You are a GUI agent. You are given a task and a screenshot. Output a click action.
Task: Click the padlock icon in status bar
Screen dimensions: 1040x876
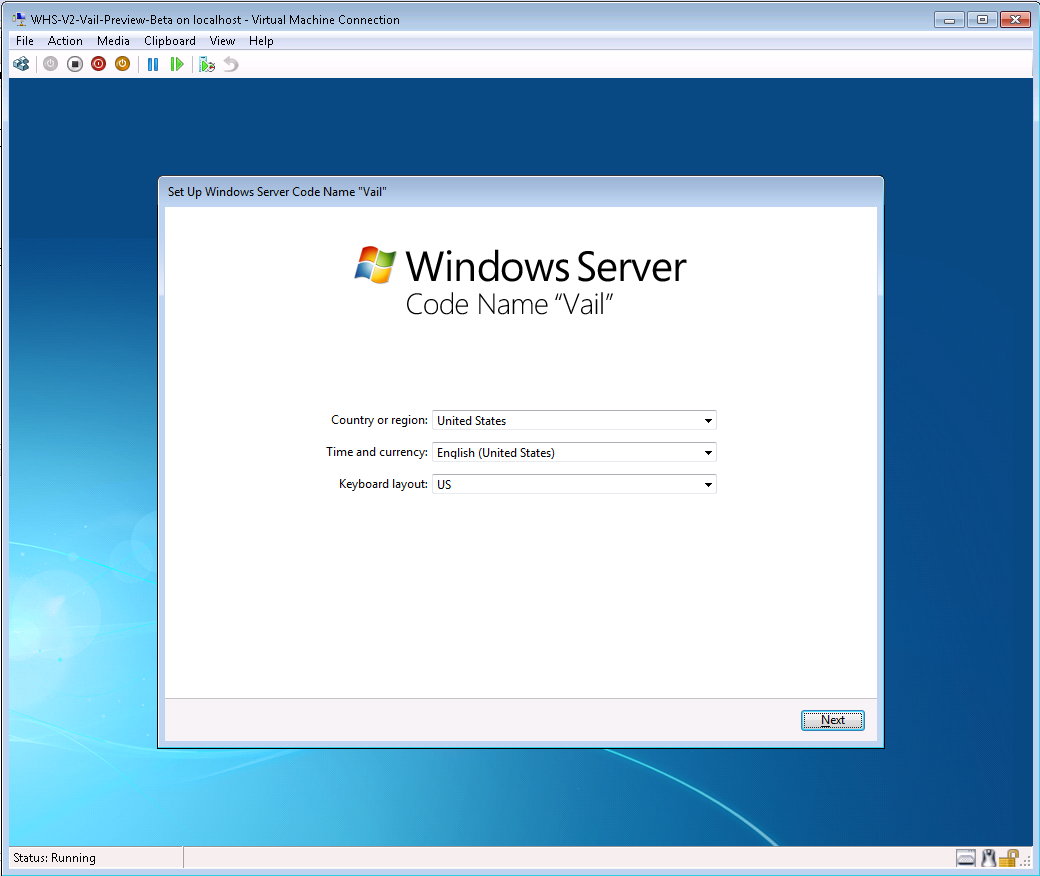(1009, 858)
